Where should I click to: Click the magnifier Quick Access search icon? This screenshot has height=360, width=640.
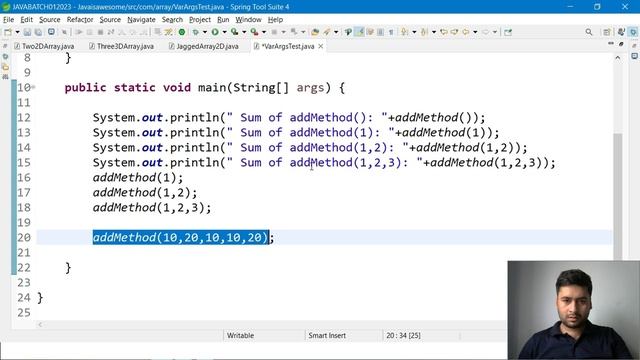(x=589, y=32)
